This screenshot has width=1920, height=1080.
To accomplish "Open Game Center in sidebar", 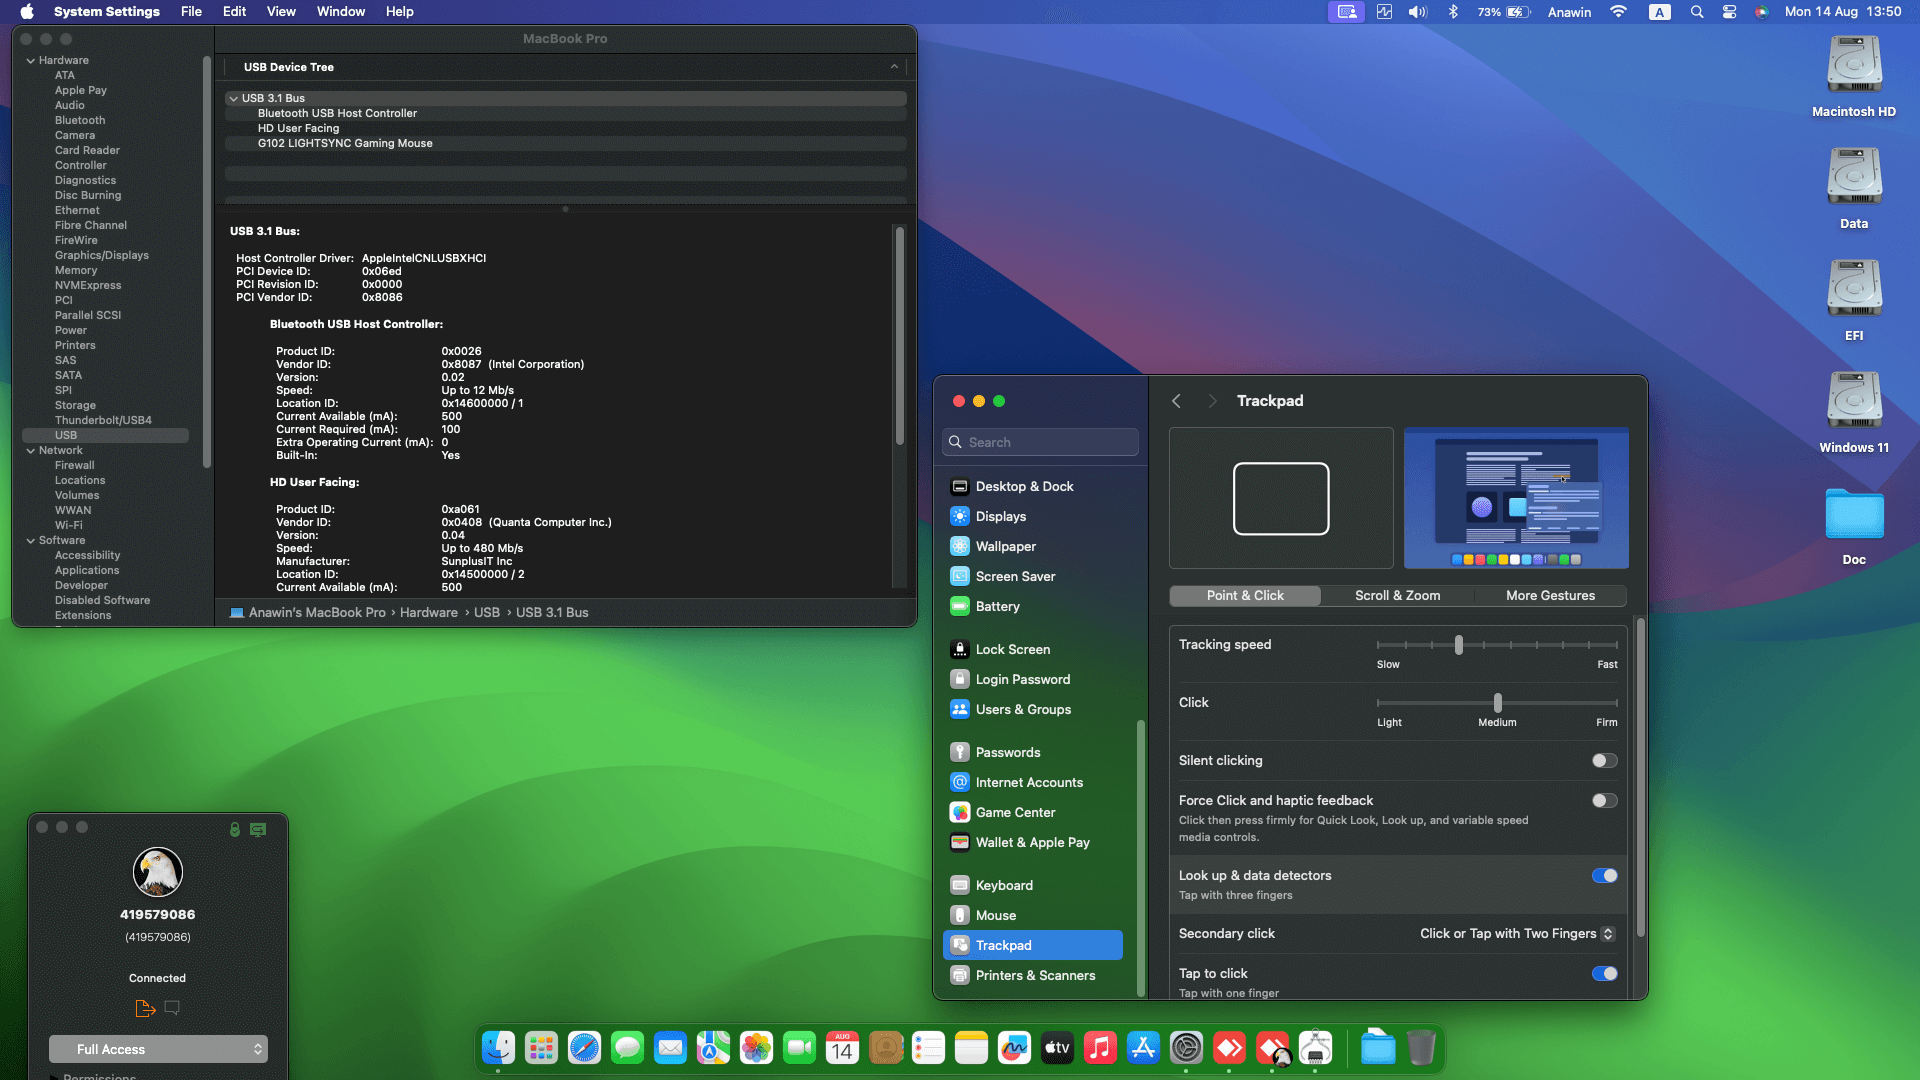I will [x=1015, y=813].
